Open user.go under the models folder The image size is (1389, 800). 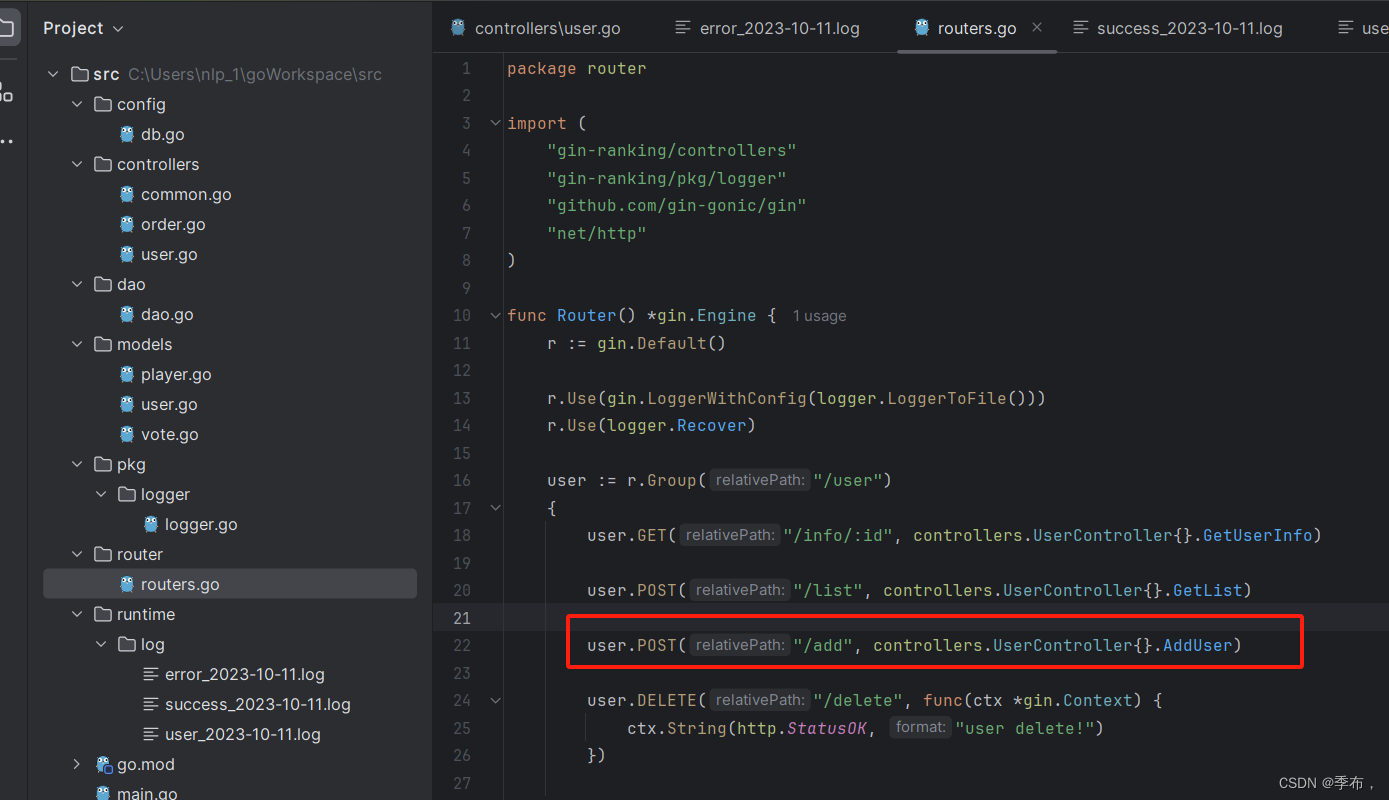169,404
